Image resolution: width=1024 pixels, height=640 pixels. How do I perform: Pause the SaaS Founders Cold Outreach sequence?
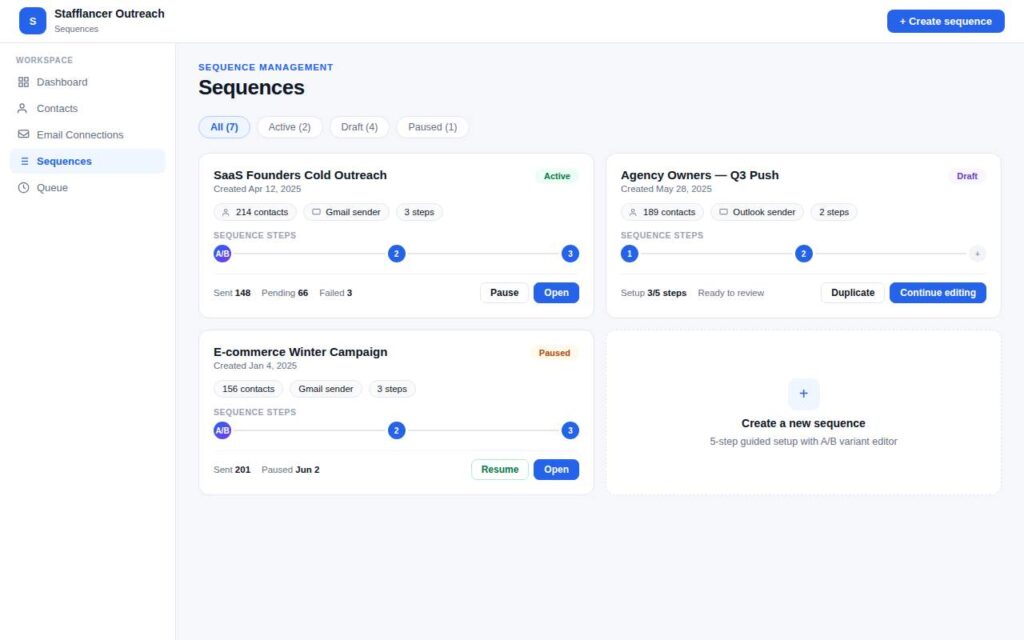coord(504,293)
